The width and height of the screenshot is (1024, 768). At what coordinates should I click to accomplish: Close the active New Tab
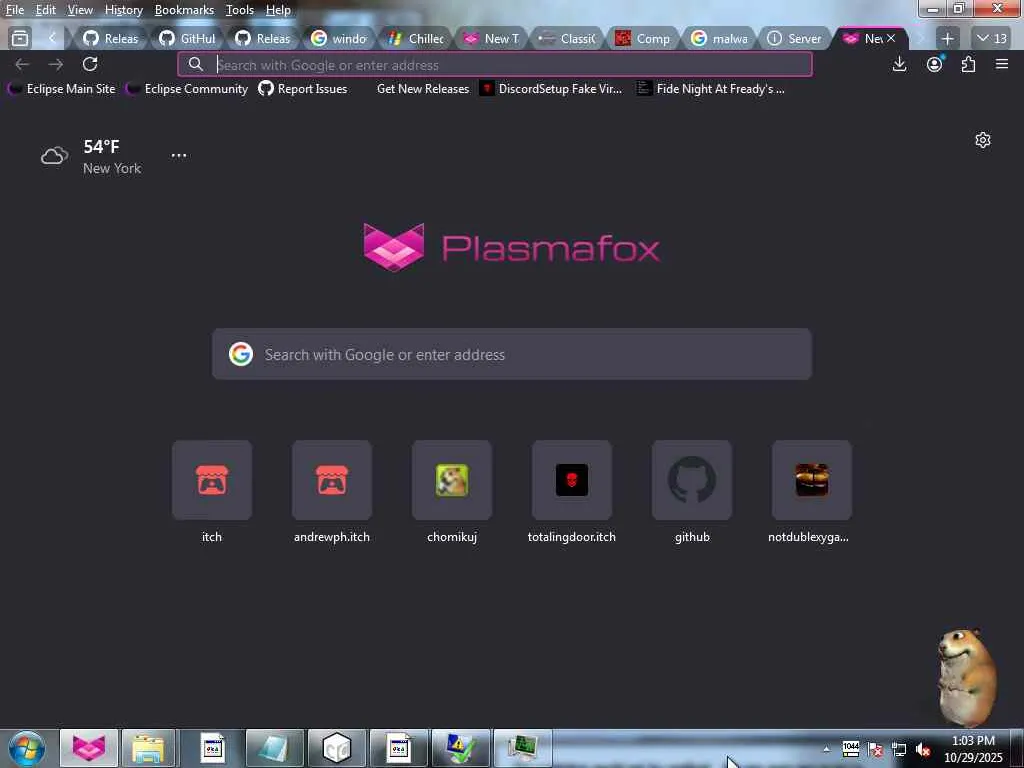891,38
